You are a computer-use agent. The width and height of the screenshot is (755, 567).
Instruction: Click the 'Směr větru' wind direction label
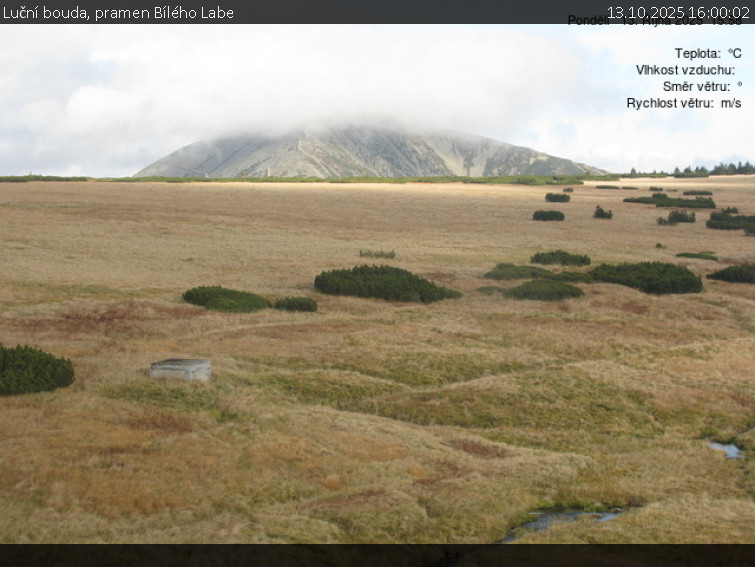[696, 86]
